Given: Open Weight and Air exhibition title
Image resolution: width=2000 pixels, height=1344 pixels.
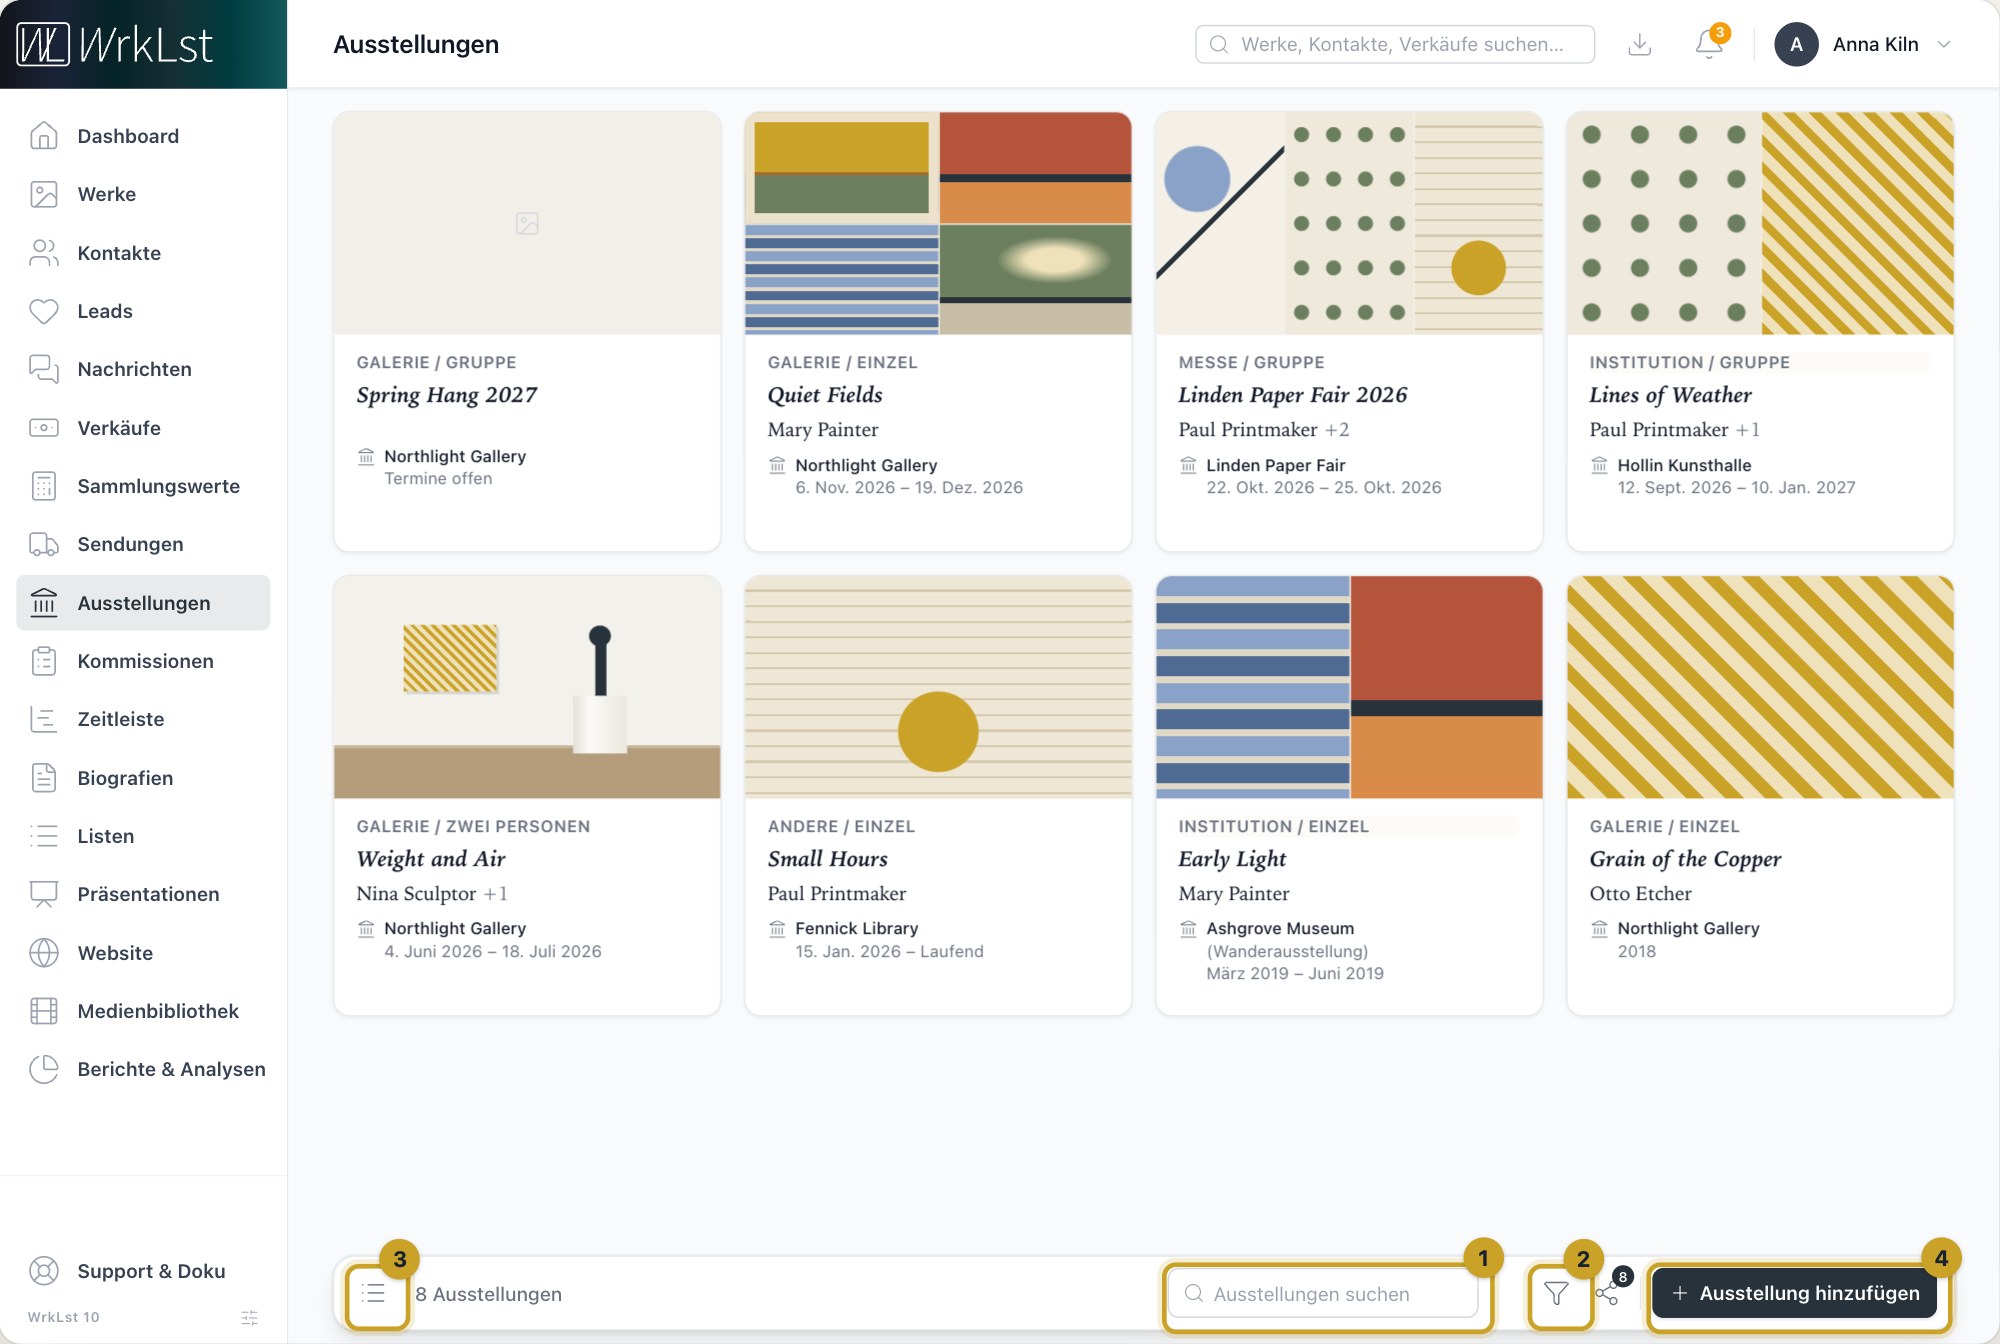Looking at the screenshot, I should (x=431, y=859).
